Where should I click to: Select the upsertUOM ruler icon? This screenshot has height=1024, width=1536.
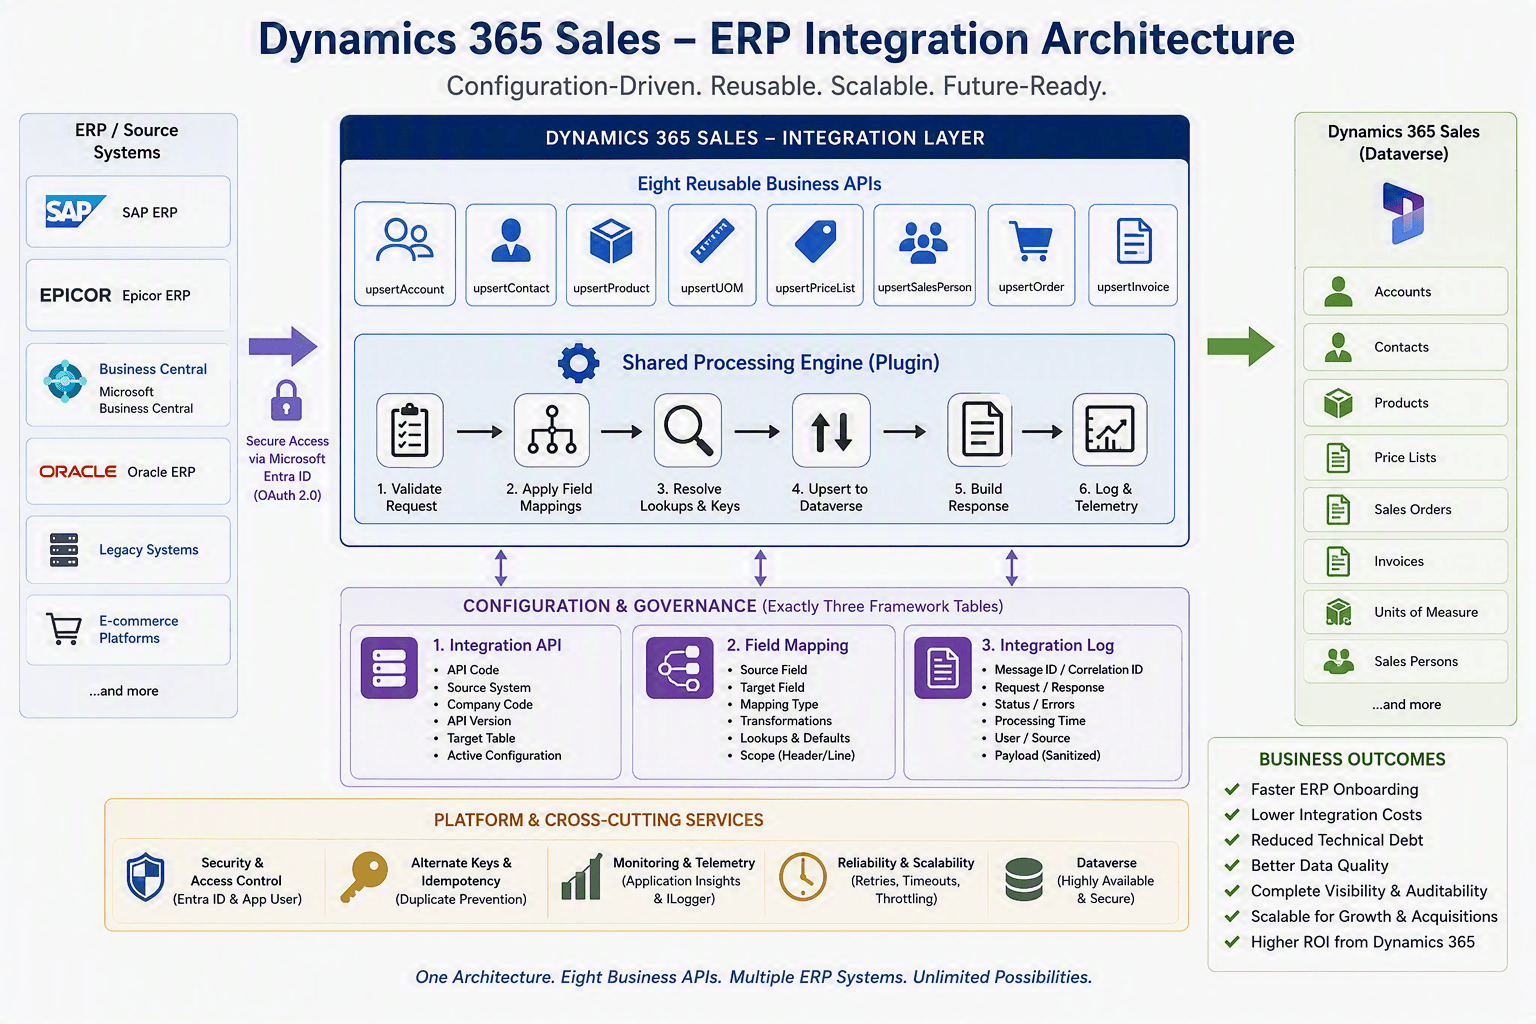pos(712,241)
